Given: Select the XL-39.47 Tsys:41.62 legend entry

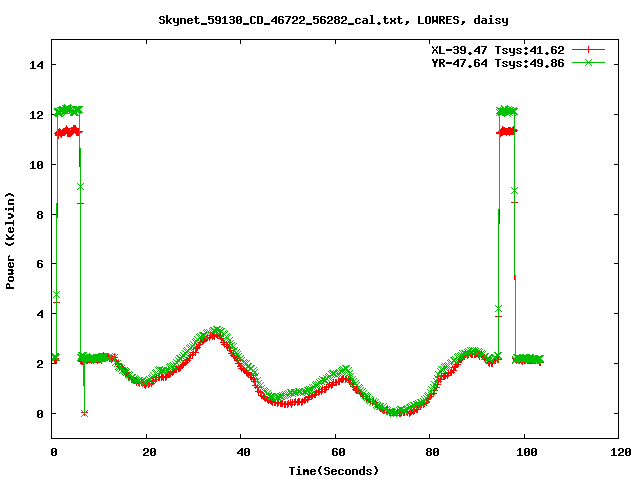Looking at the screenshot, I should tap(498, 50).
